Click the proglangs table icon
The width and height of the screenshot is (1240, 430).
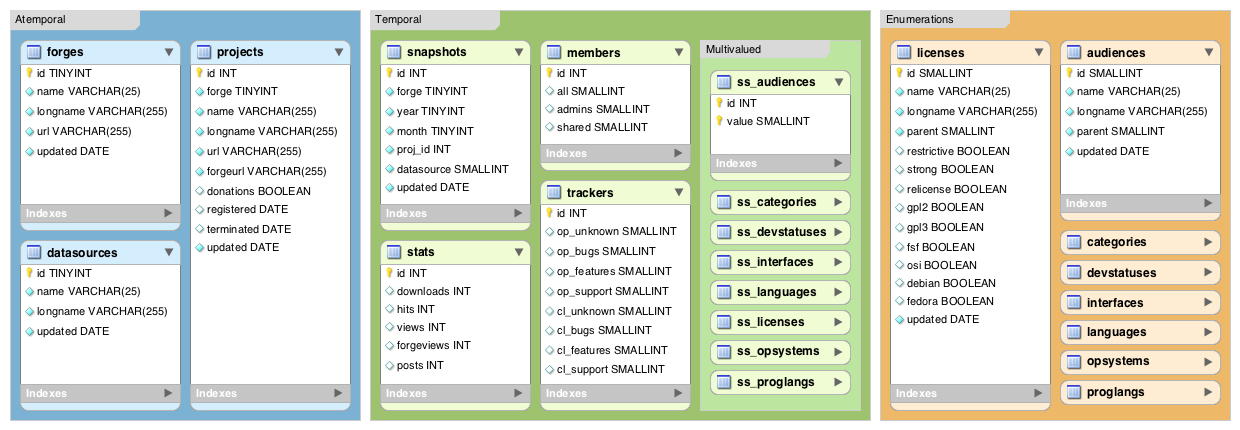click(x=1073, y=392)
